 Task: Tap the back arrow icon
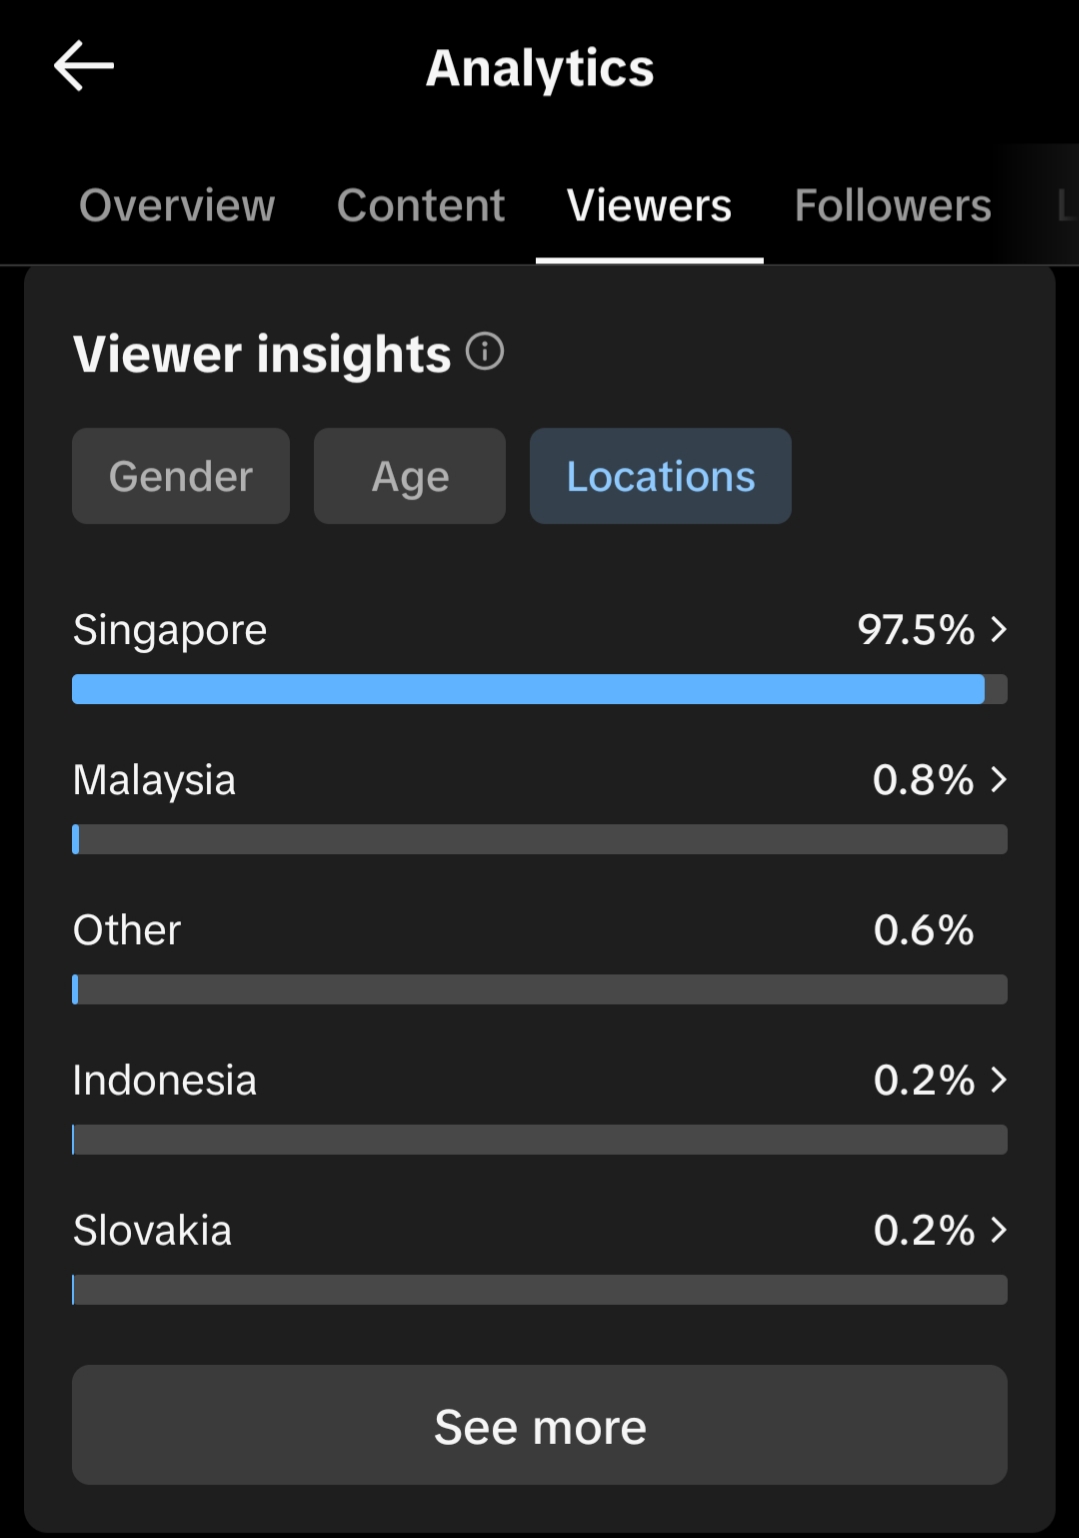(84, 66)
